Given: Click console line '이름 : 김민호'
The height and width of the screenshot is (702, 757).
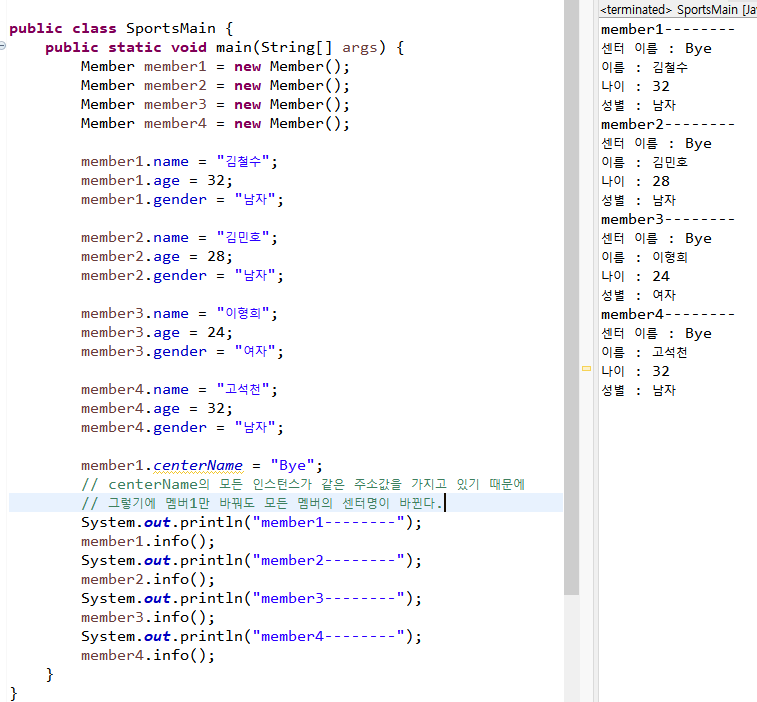Looking at the screenshot, I should point(644,162).
